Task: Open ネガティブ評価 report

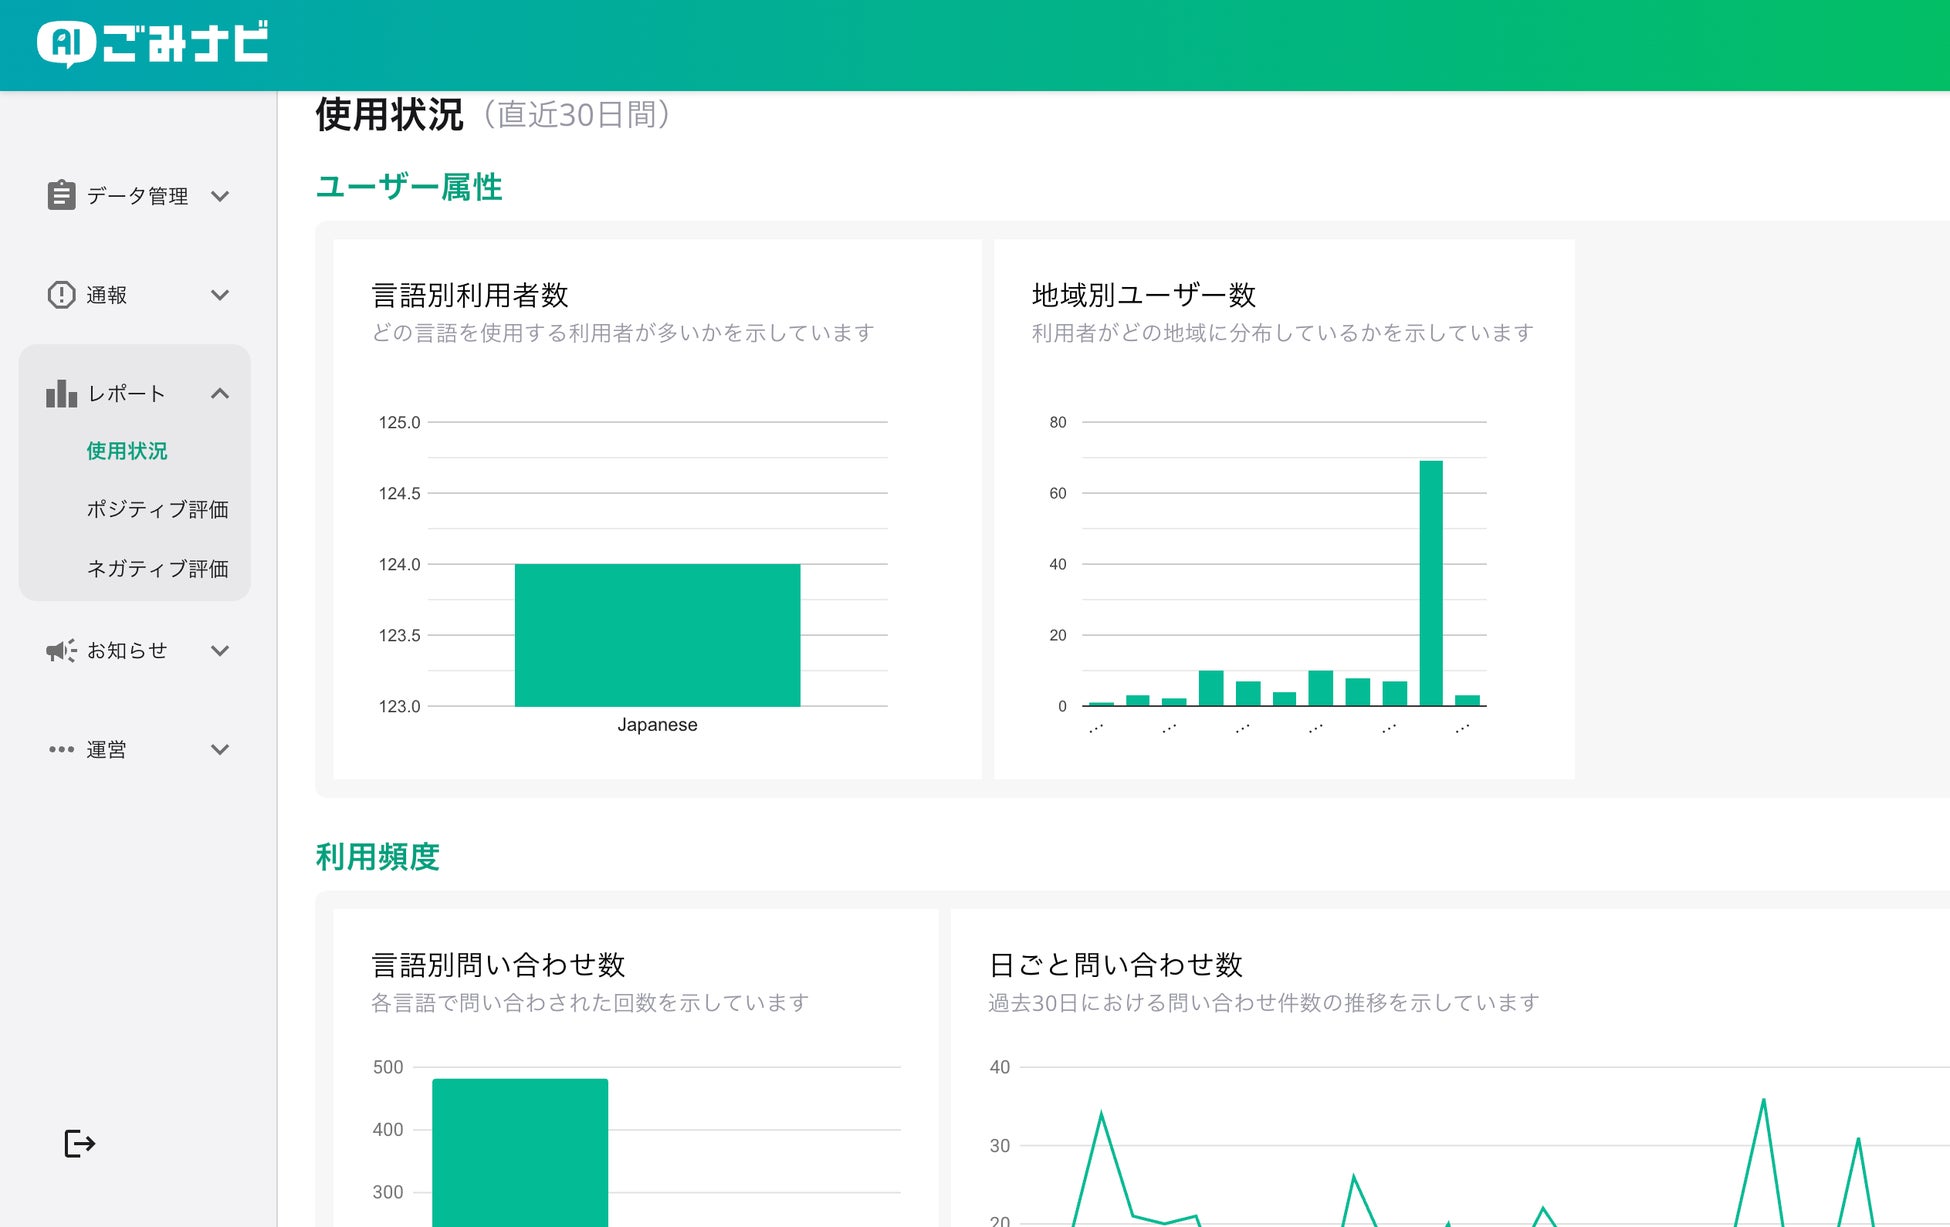Action: (x=157, y=568)
